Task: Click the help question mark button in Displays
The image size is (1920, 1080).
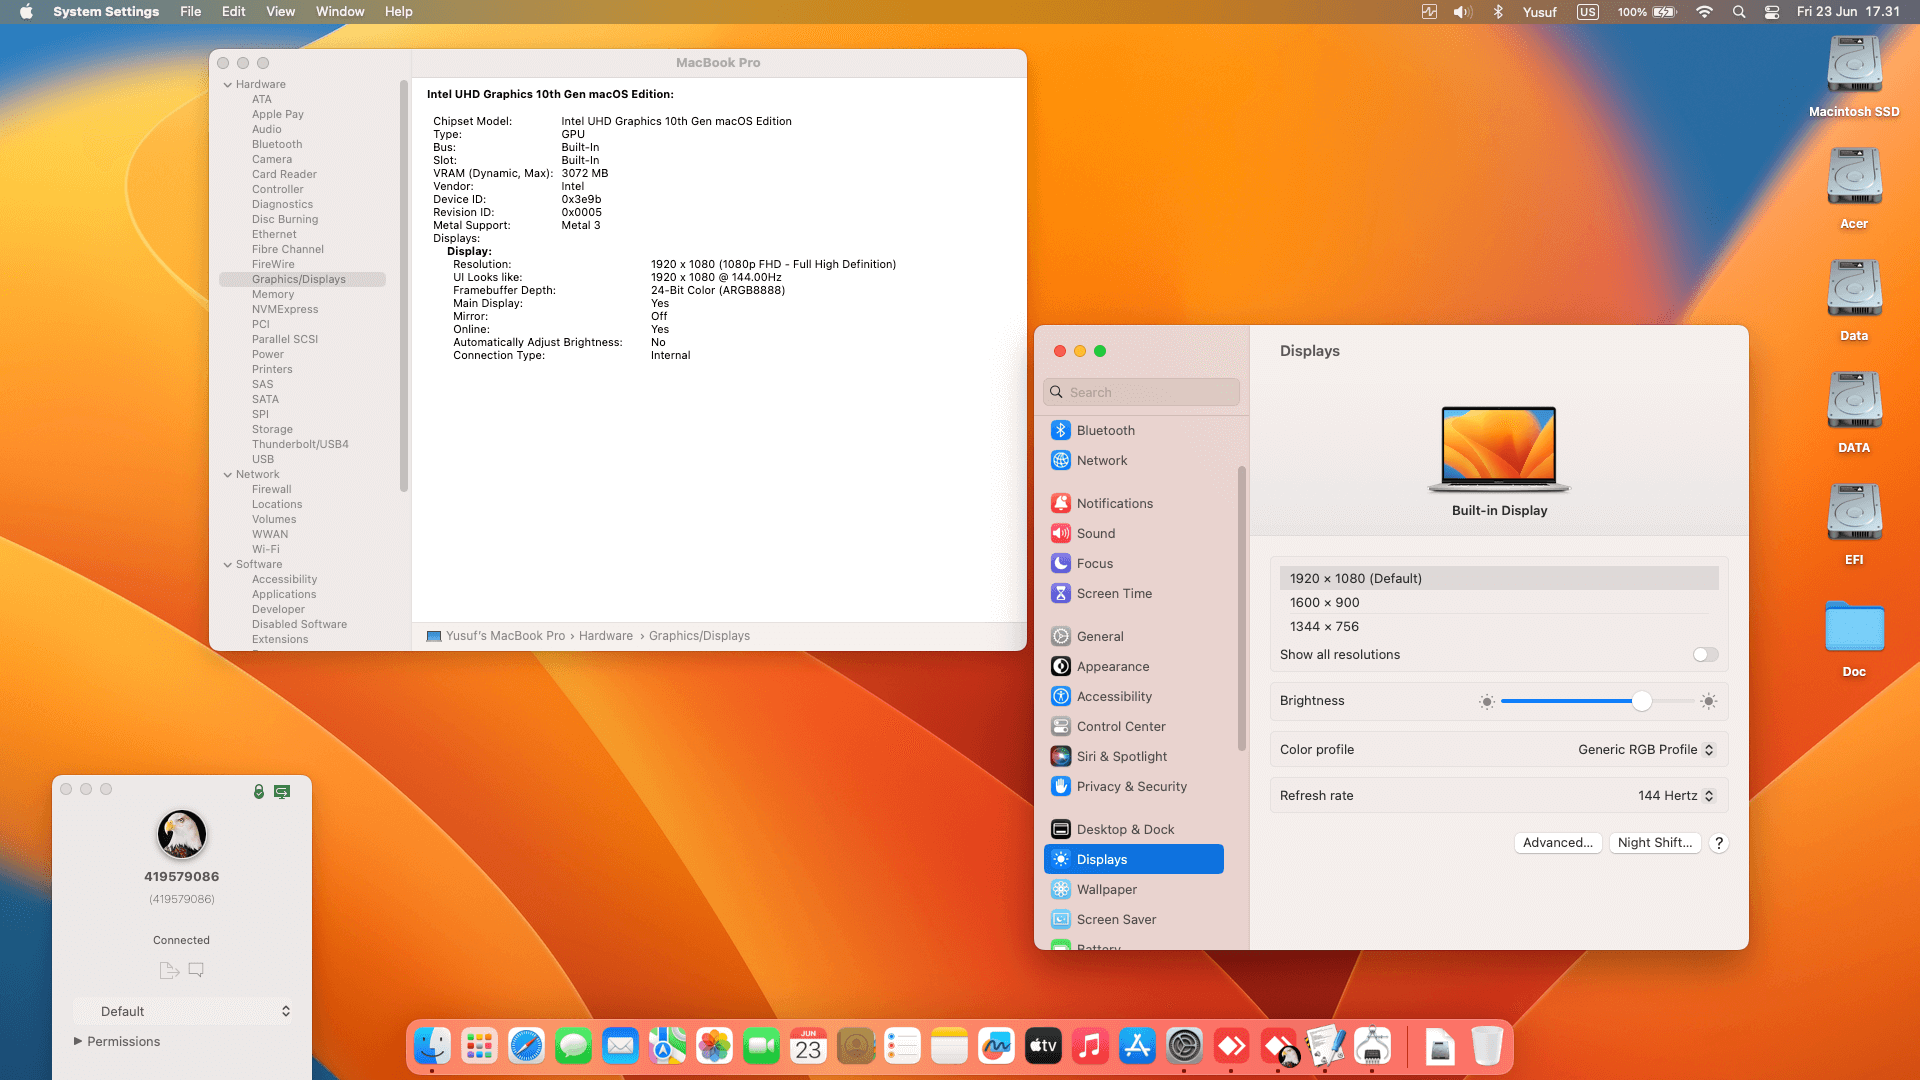Action: coord(1719,843)
